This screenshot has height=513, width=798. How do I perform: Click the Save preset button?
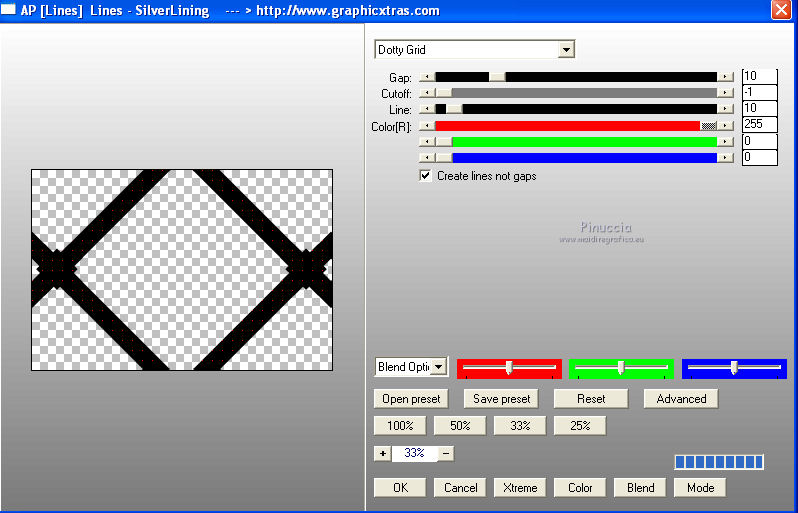click(501, 399)
